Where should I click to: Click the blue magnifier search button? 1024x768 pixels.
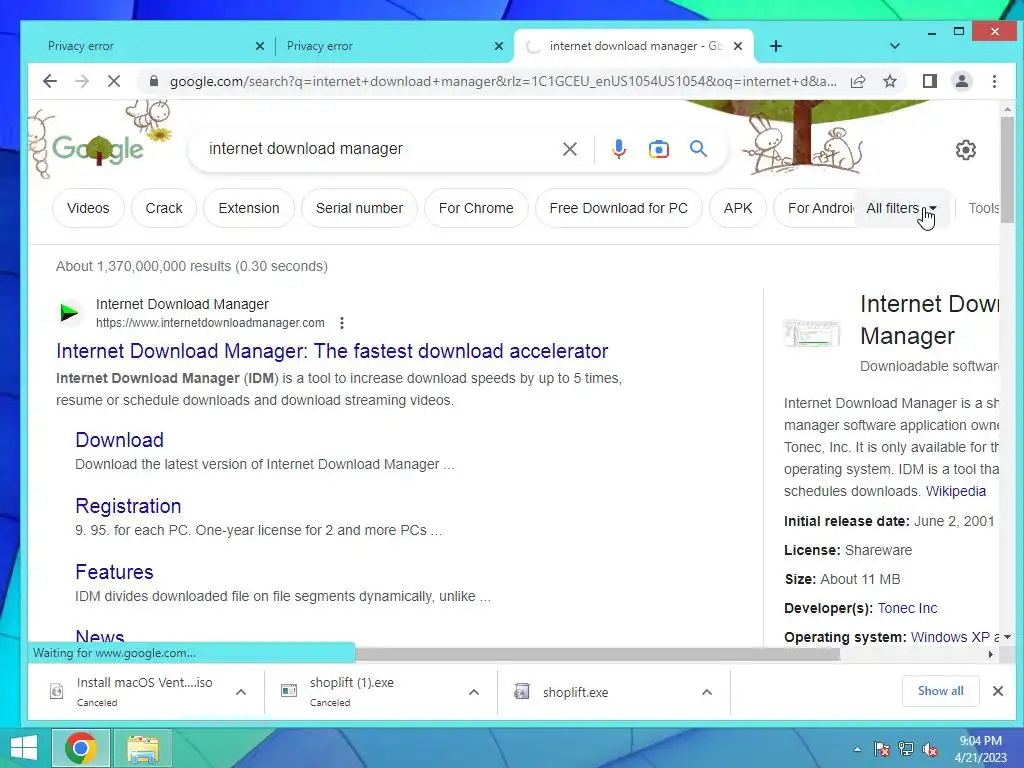coord(698,149)
